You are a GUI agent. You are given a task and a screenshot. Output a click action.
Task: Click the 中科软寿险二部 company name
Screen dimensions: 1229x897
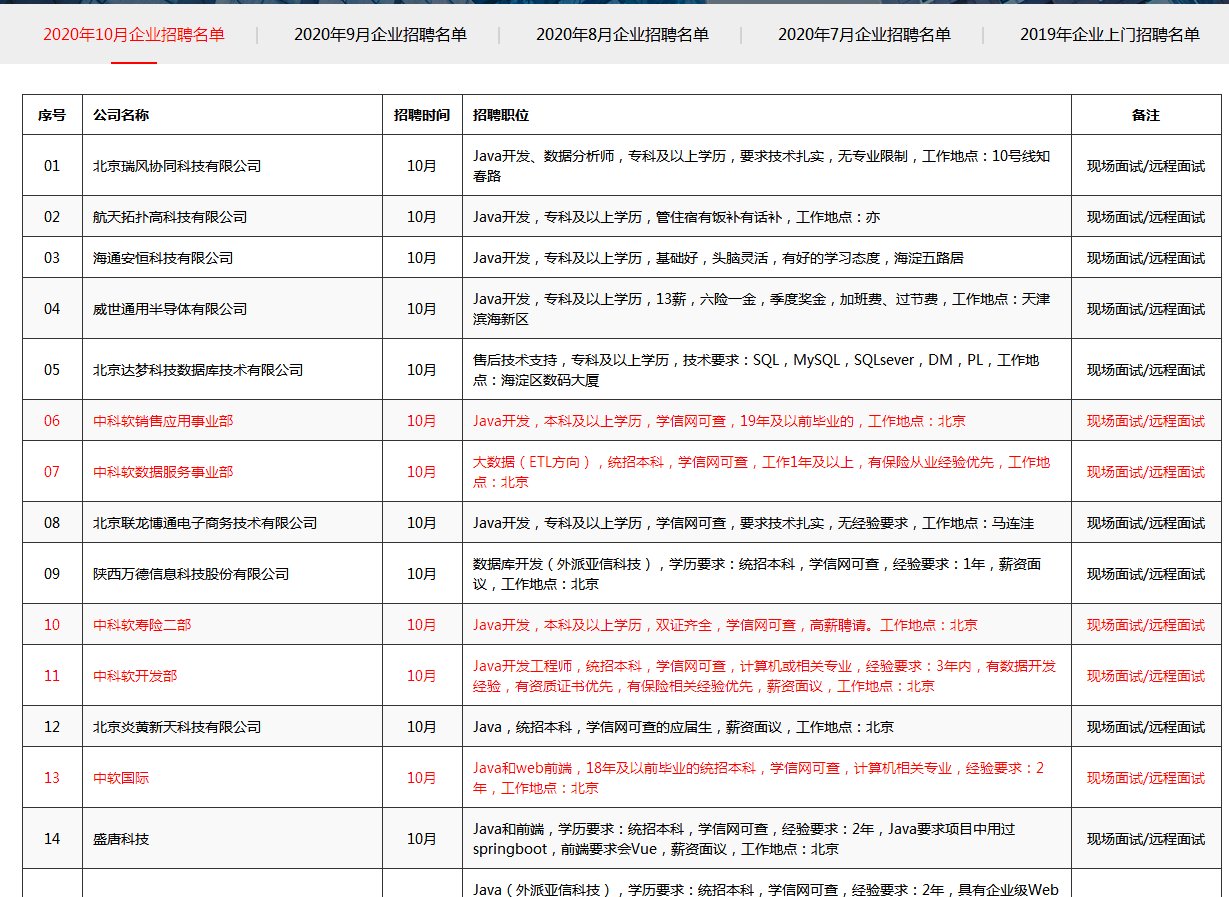140,624
